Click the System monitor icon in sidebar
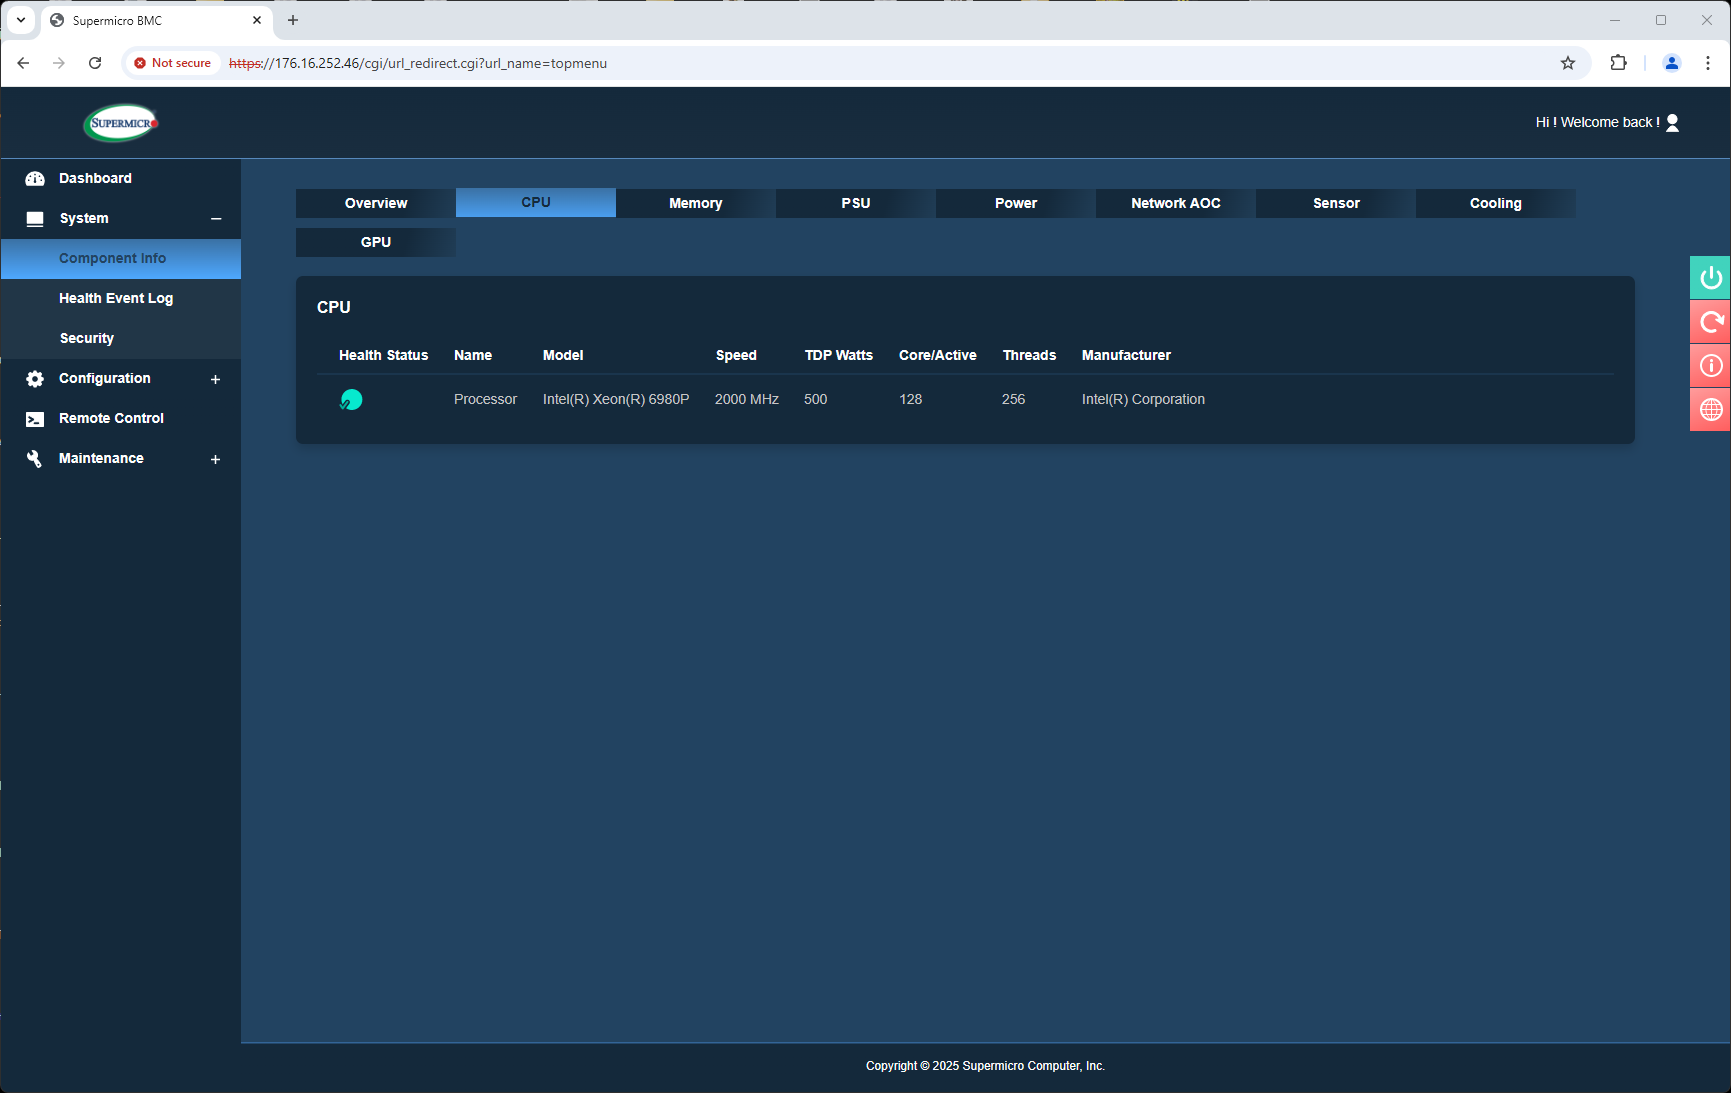 point(35,218)
